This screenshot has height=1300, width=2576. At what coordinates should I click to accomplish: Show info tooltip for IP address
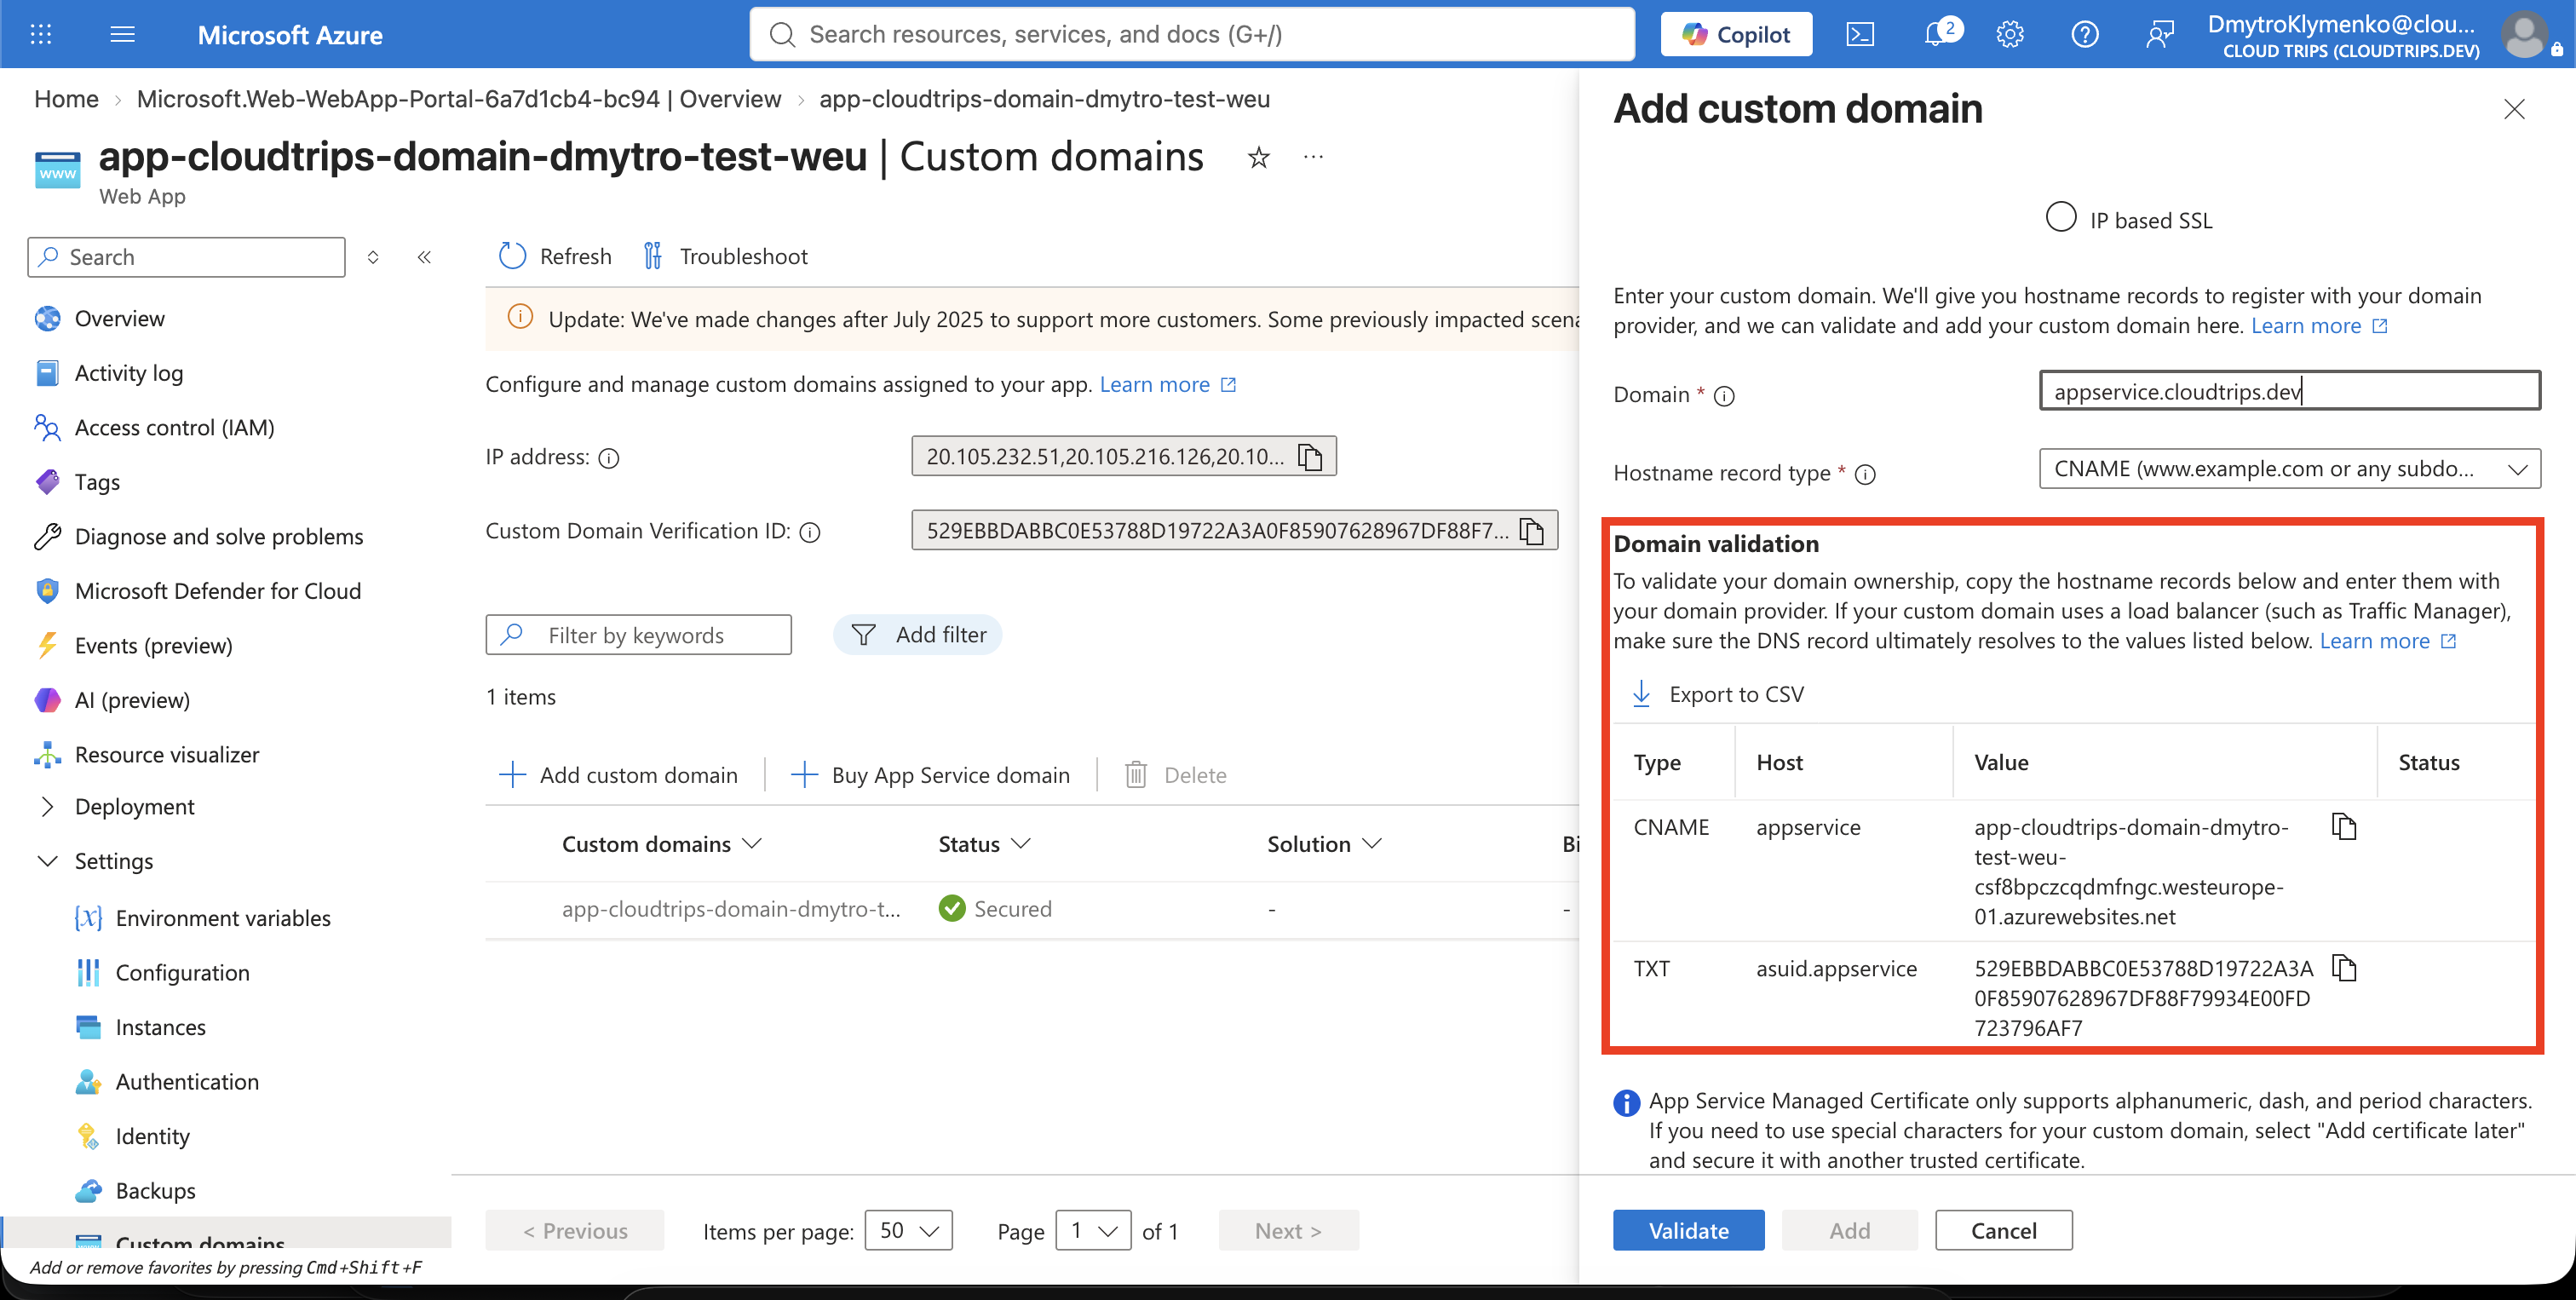609,458
